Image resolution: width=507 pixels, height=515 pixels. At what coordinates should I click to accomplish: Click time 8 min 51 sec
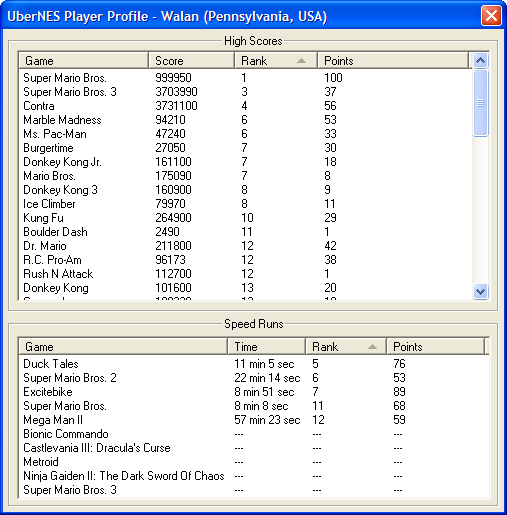click(264, 392)
